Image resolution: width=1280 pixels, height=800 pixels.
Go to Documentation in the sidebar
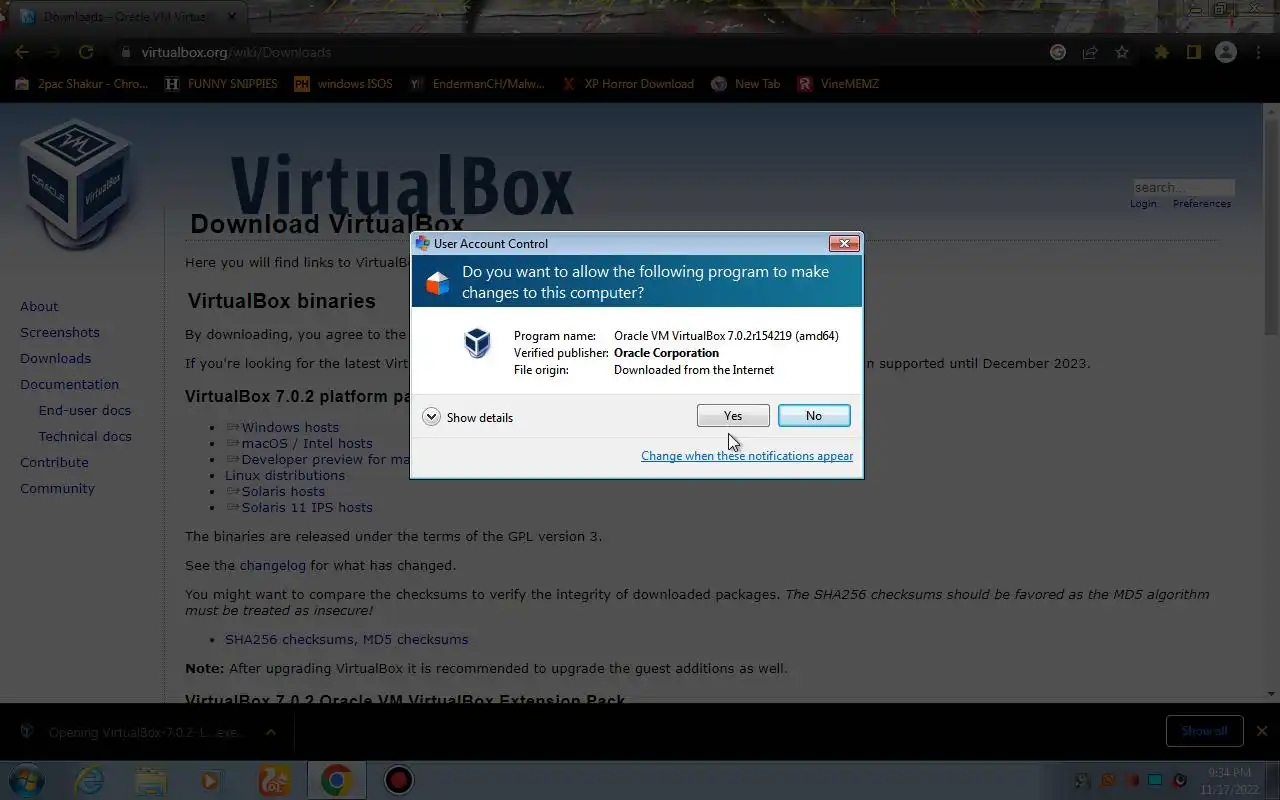point(69,384)
